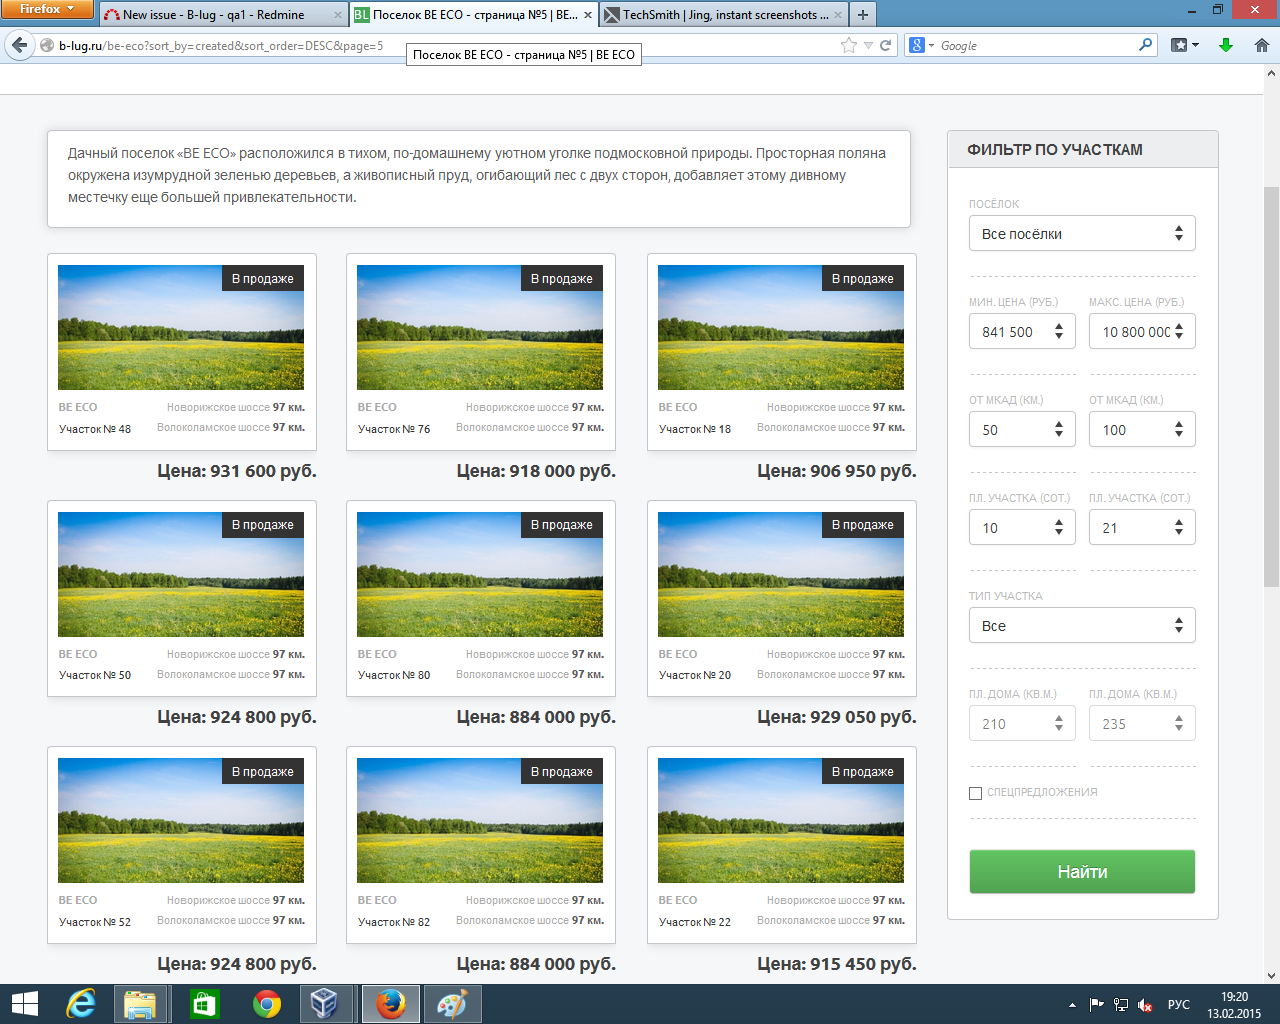
Task: Open the min price 841 500 selector
Action: point(1021,332)
